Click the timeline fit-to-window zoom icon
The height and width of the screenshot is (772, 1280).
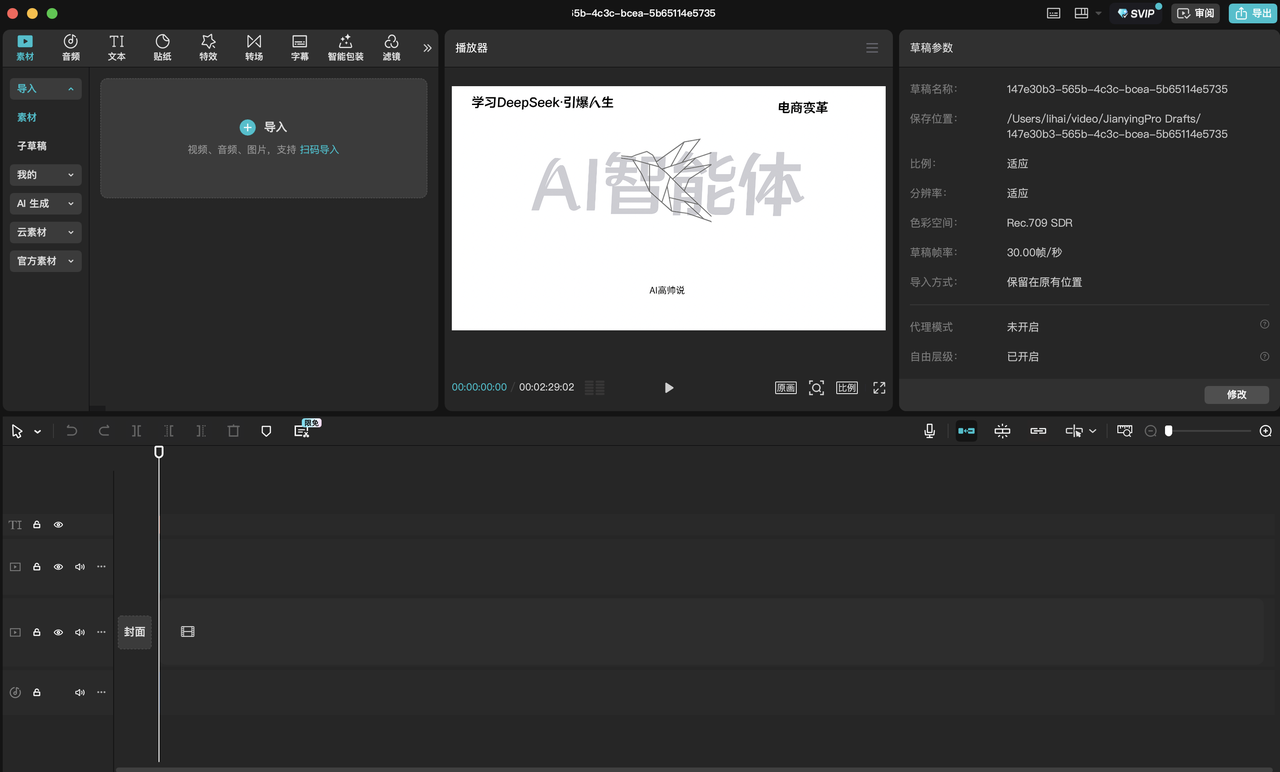click(x=1125, y=431)
